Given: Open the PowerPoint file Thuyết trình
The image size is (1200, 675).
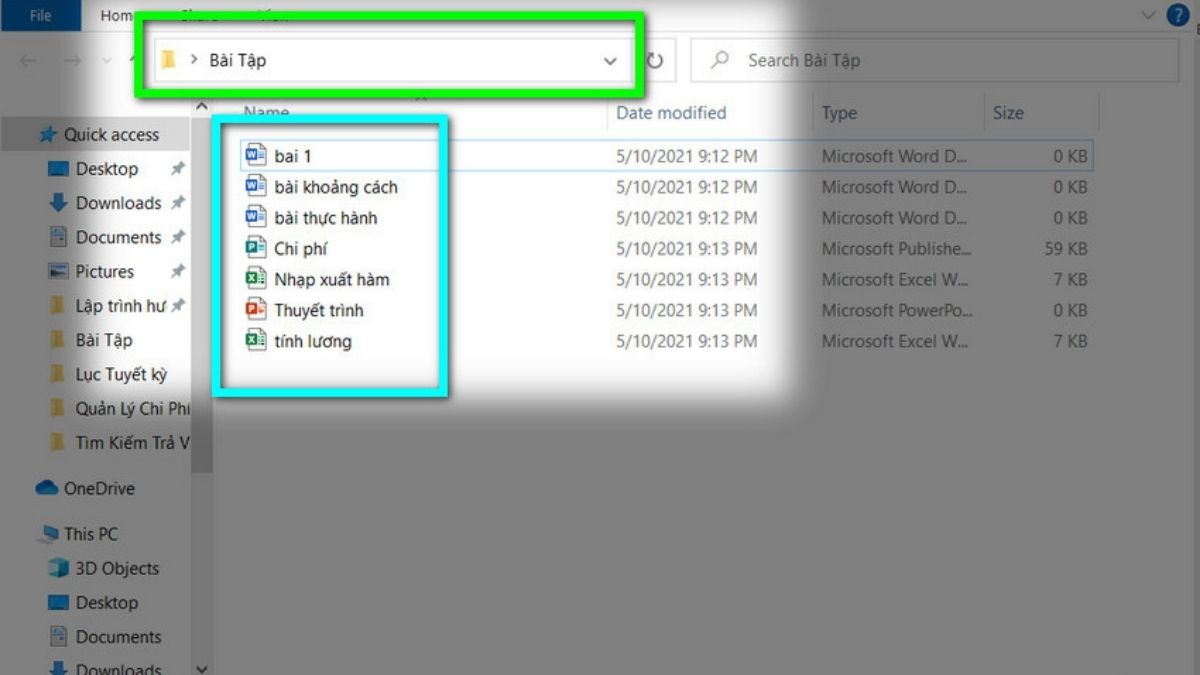Looking at the screenshot, I should click(x=319, y=310).
